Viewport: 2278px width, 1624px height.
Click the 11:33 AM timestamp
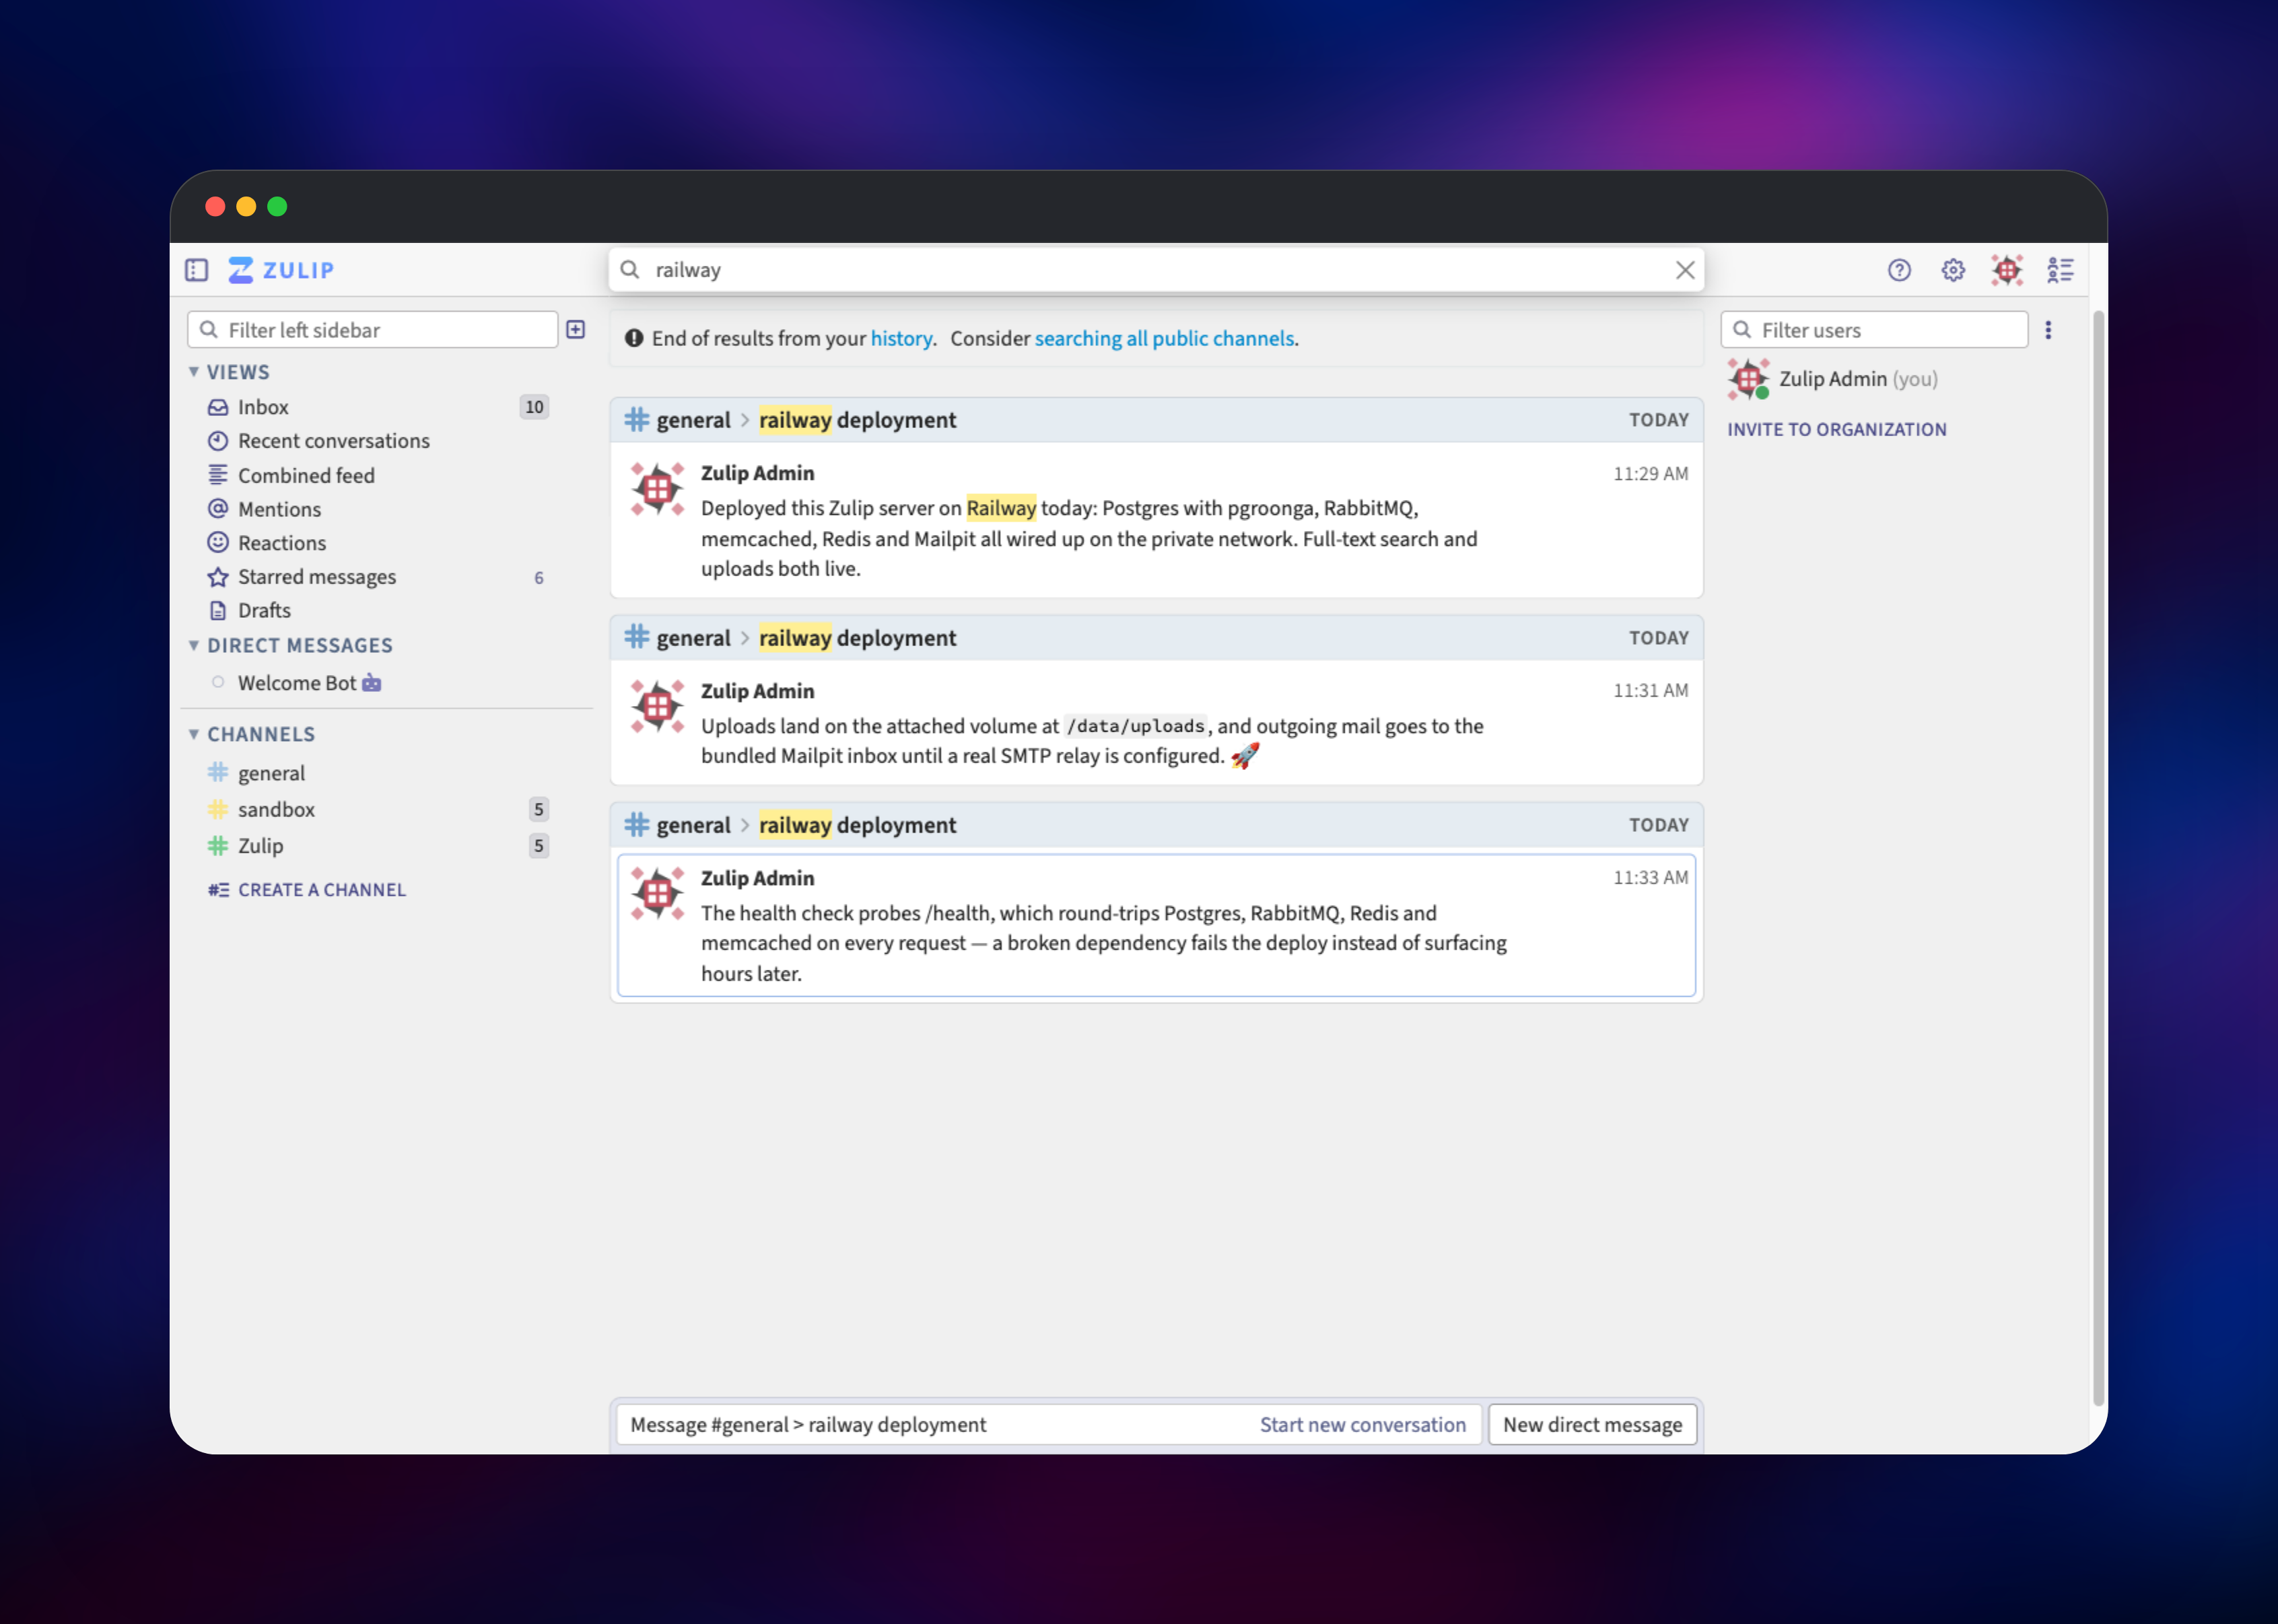pos(1650,877)
